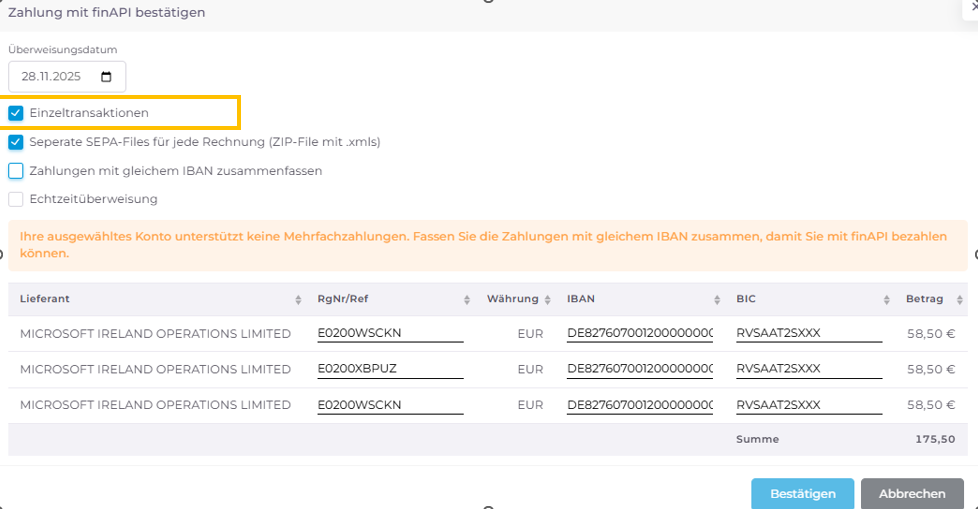The width and height of the screenshot is (978, 509).
Task: Disable Seperate SEPA-Files für jede Rechnung
Action: 16,142
